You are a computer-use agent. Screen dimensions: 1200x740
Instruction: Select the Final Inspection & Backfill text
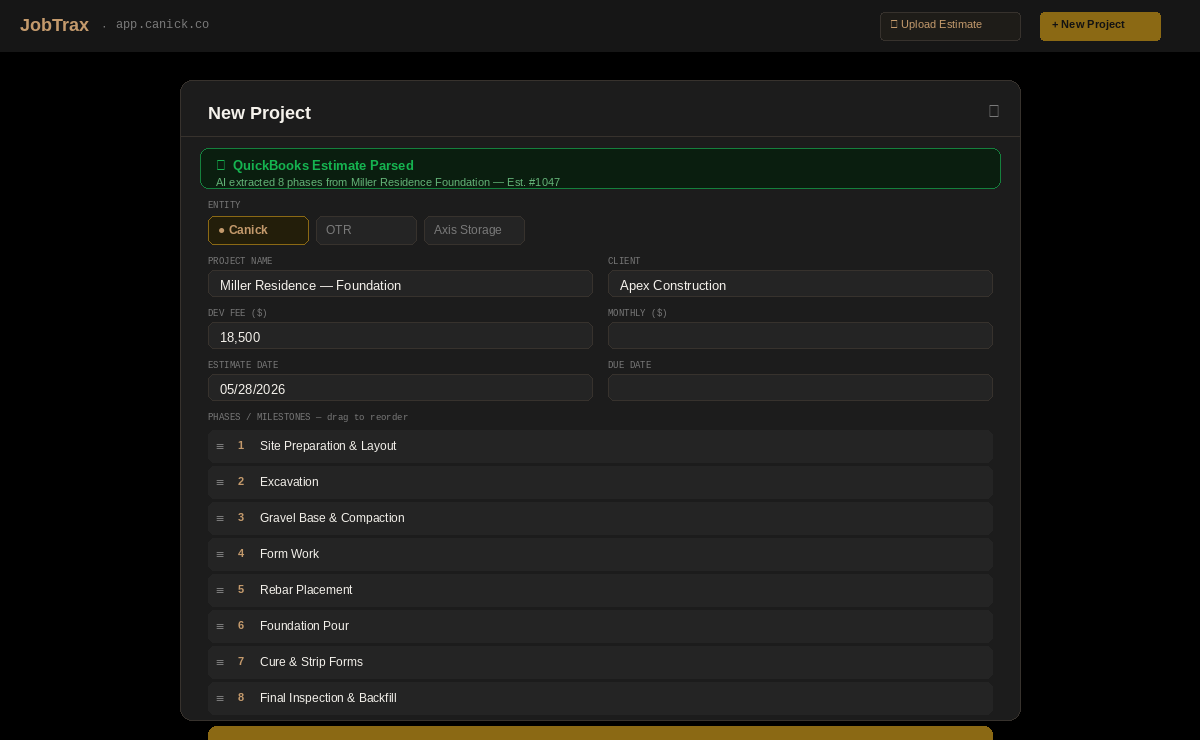pos(328,698)
